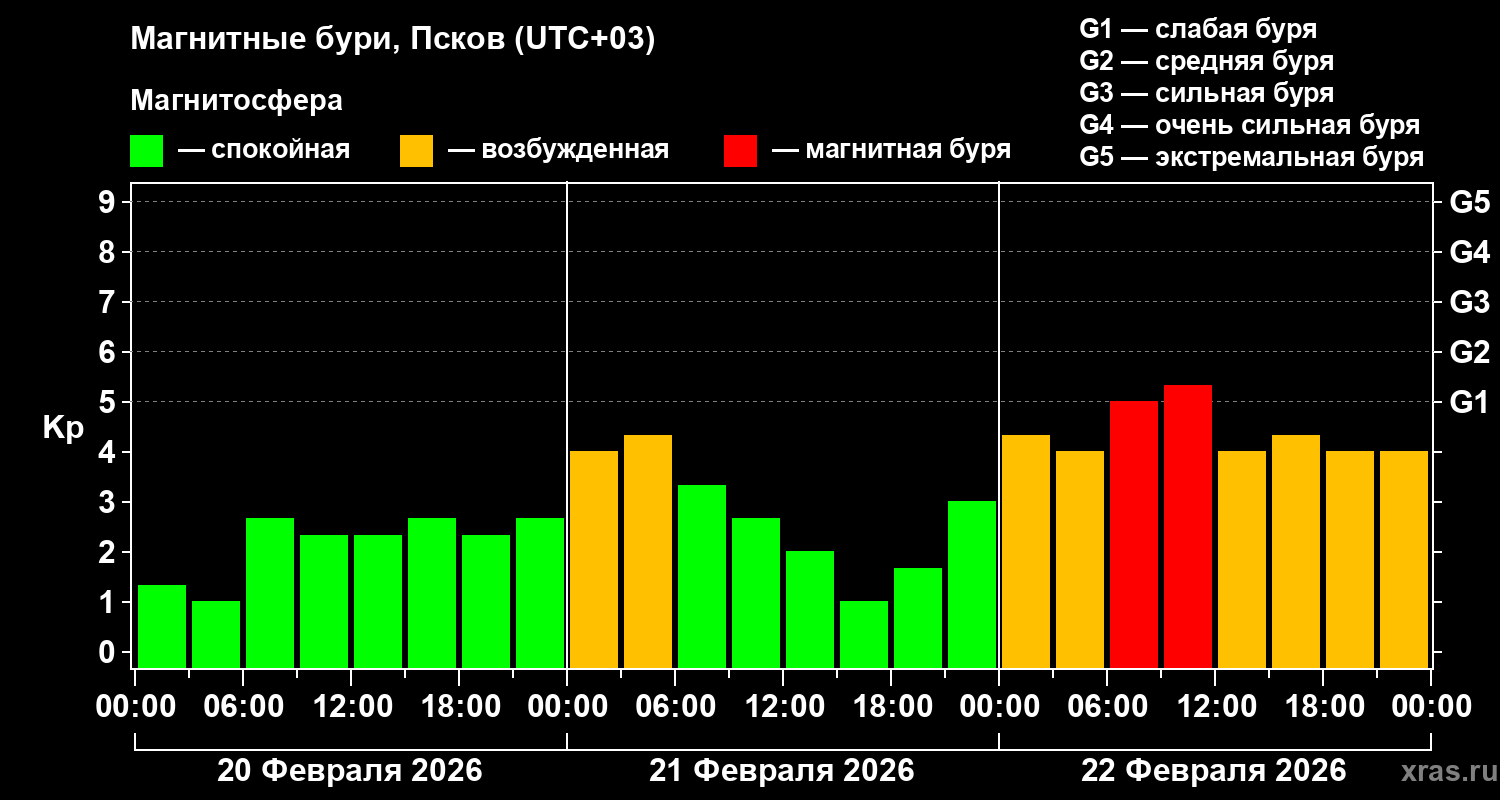Click the 'Kp' axis label
The image size is (1500, 800).
pos(63,427)
